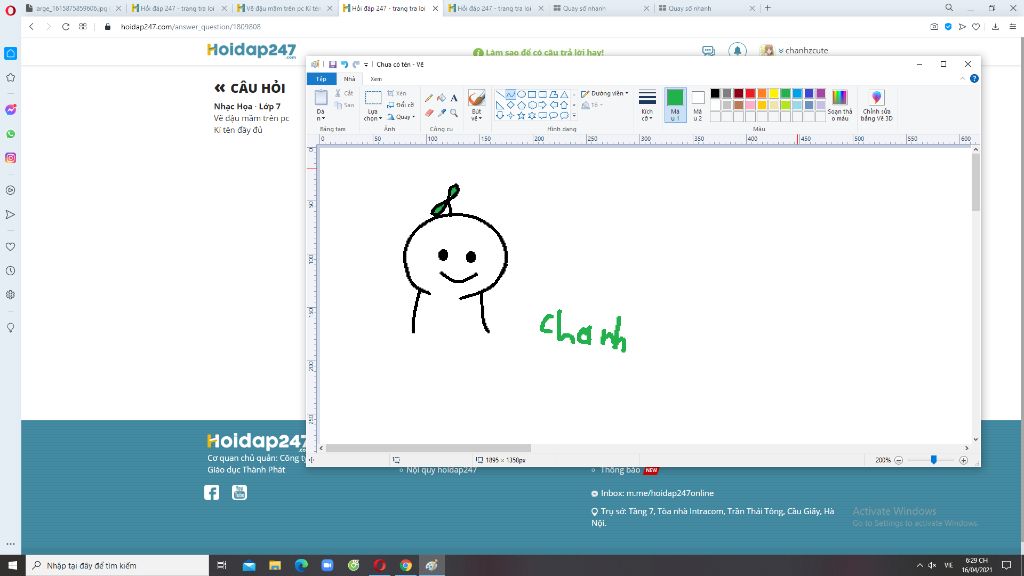Viewport: 1024px width, 576px height.
Task: Select the Oval shape in shapes gallery
Action: click(x=521, y=94)
